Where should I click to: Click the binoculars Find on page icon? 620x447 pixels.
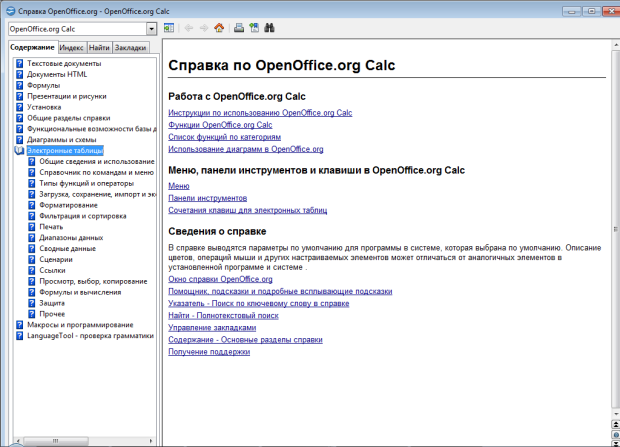pos(270,28)
